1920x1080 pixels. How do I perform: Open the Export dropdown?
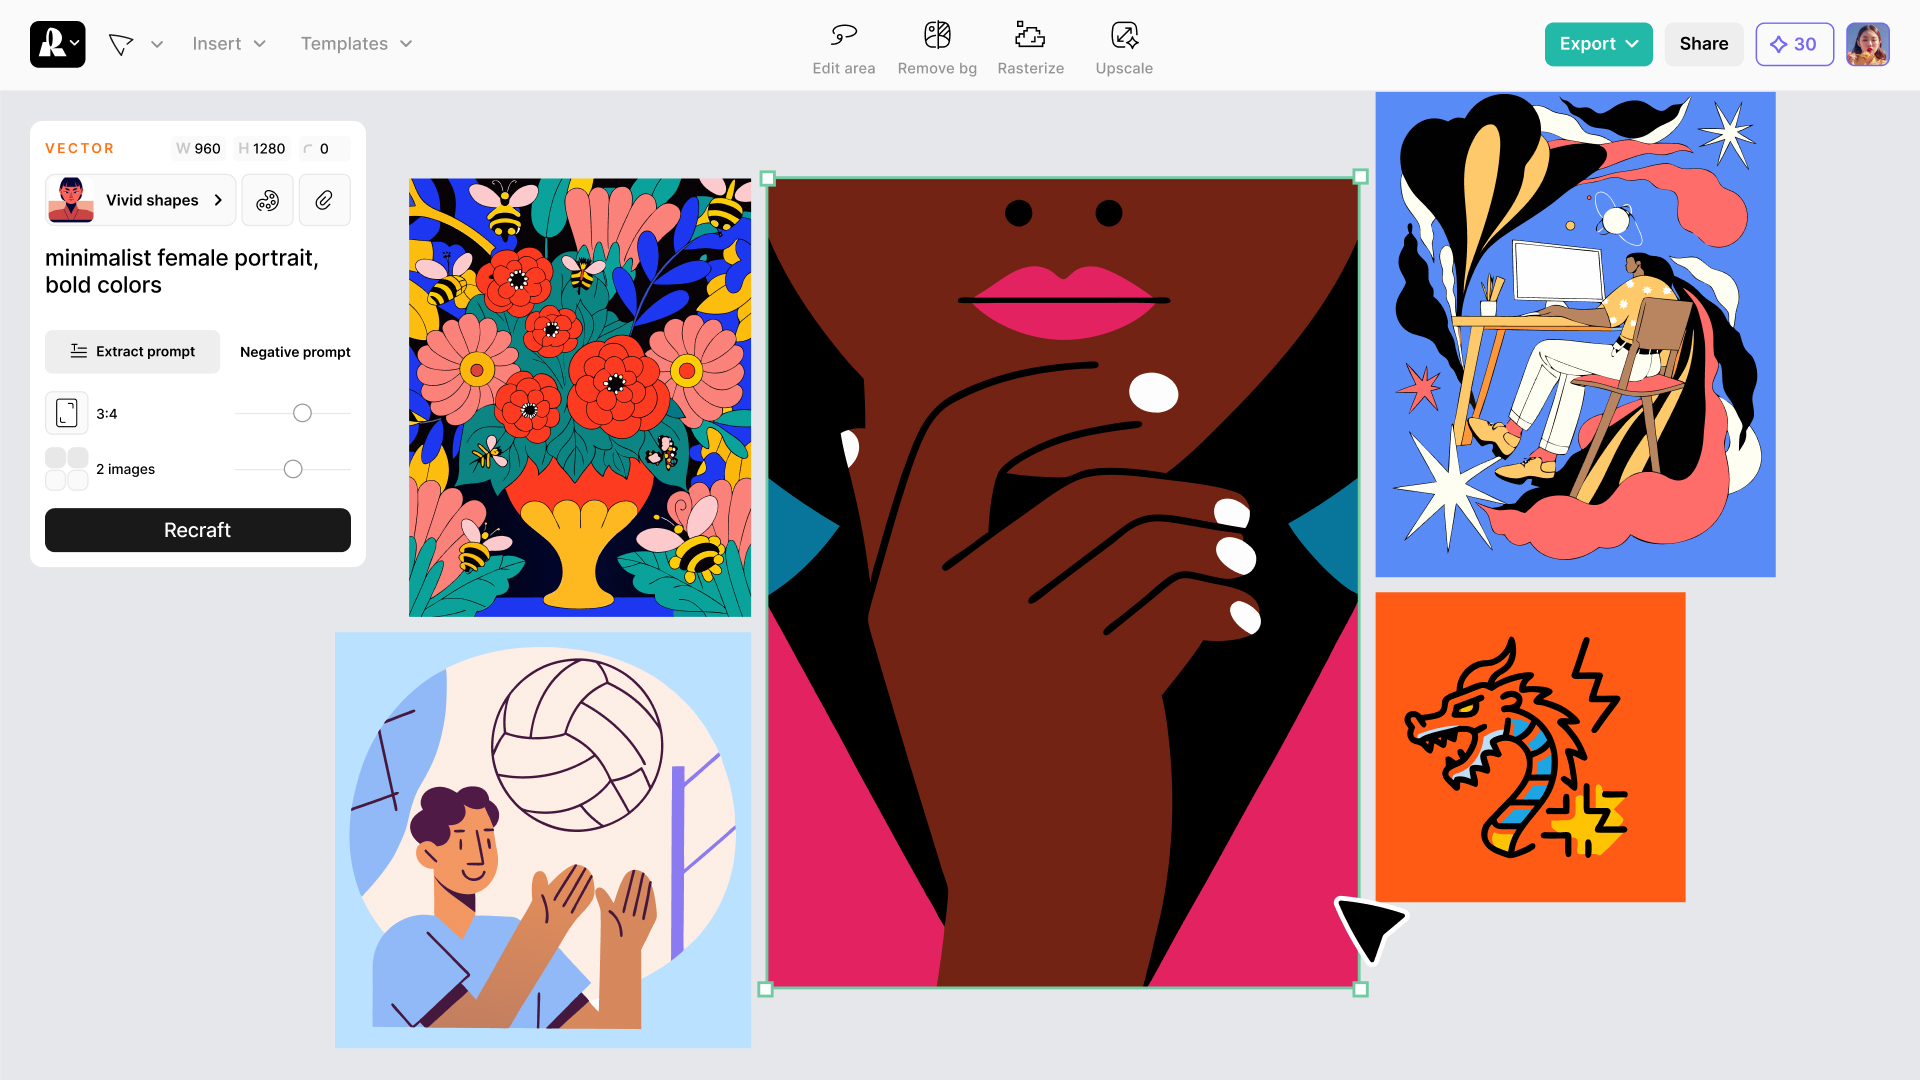1598,44
